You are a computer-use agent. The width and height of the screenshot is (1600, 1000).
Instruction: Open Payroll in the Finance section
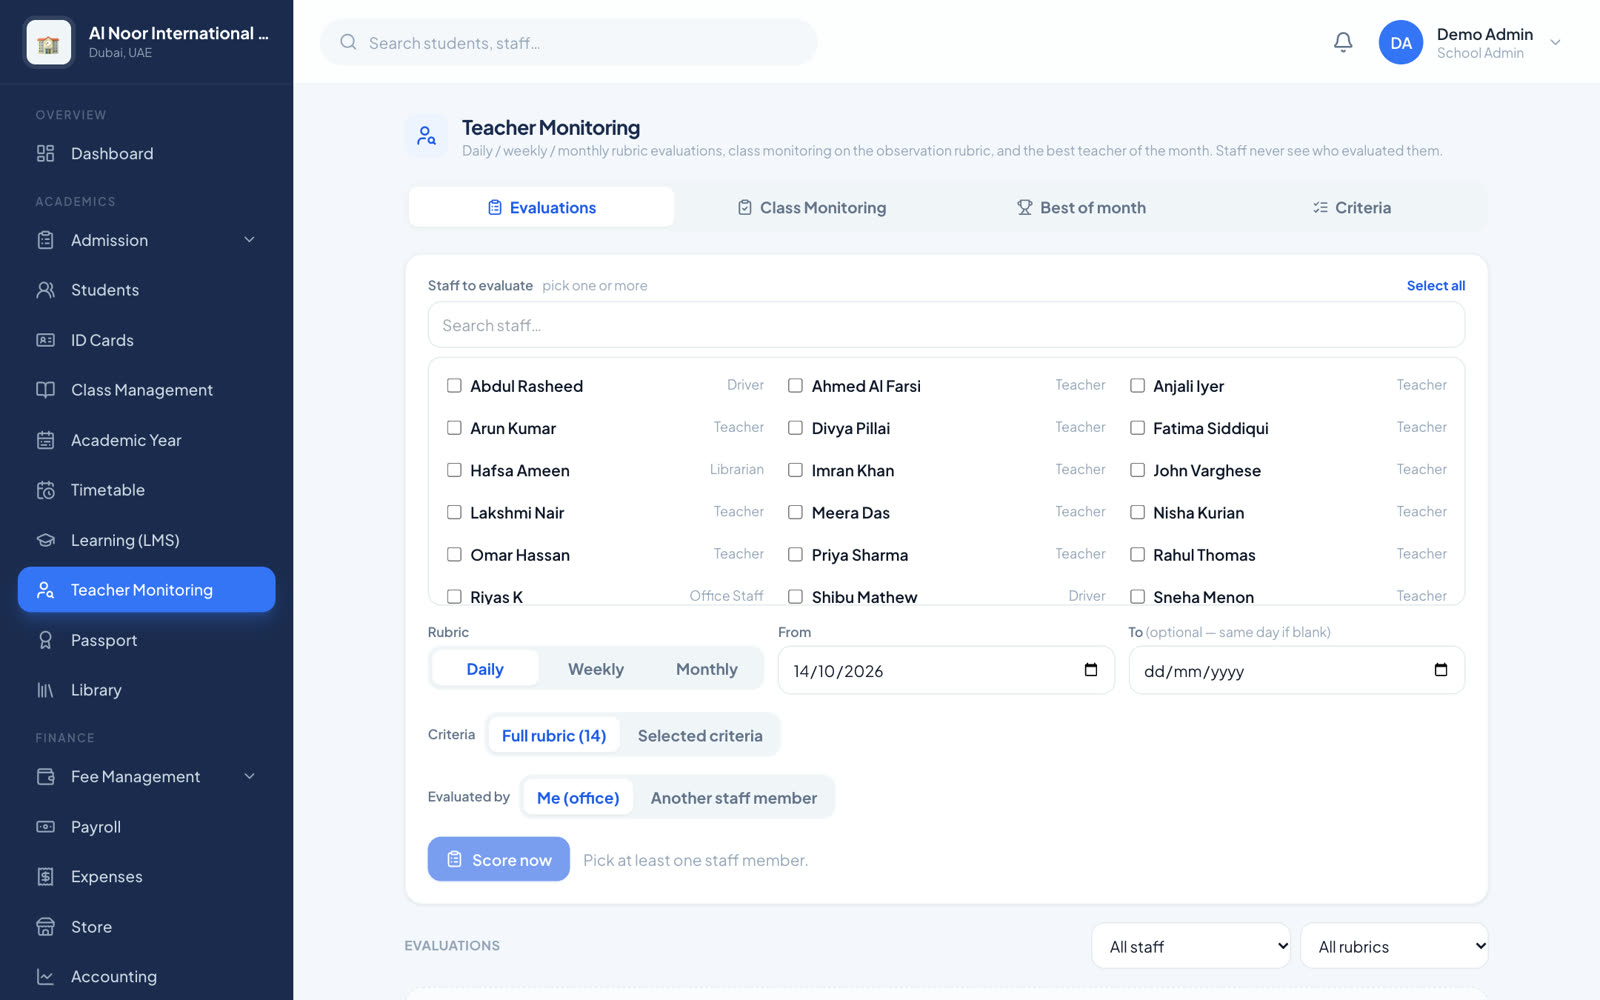[146, 827]
